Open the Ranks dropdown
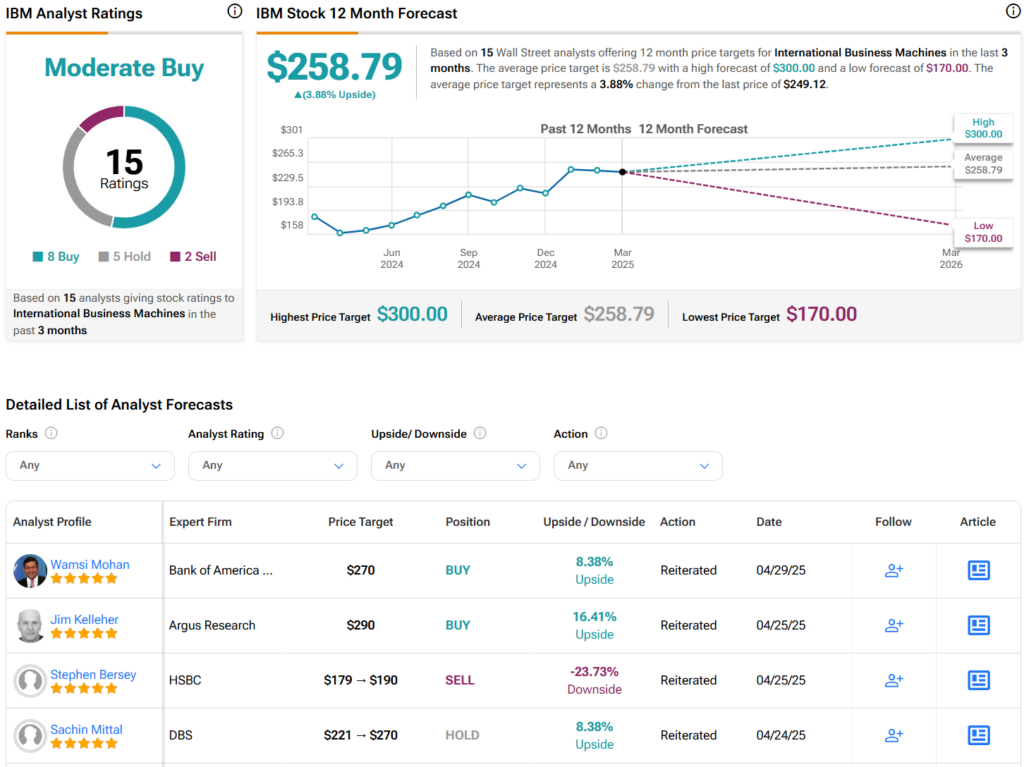The width and height of the screenshot is (1024, 767). point(90,466)
